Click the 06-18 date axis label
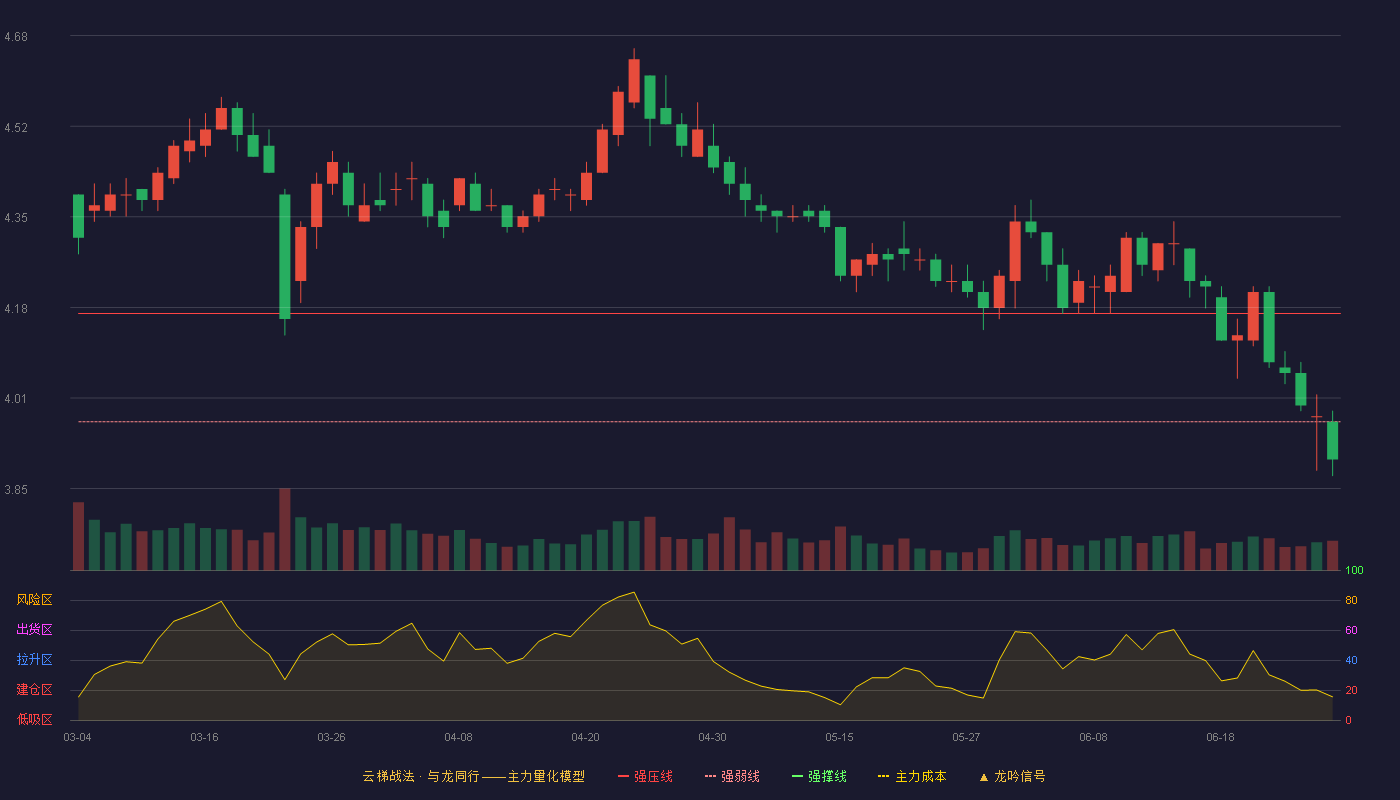The width and height of the screenshot is (1400, 800). tap(1220, 737)
